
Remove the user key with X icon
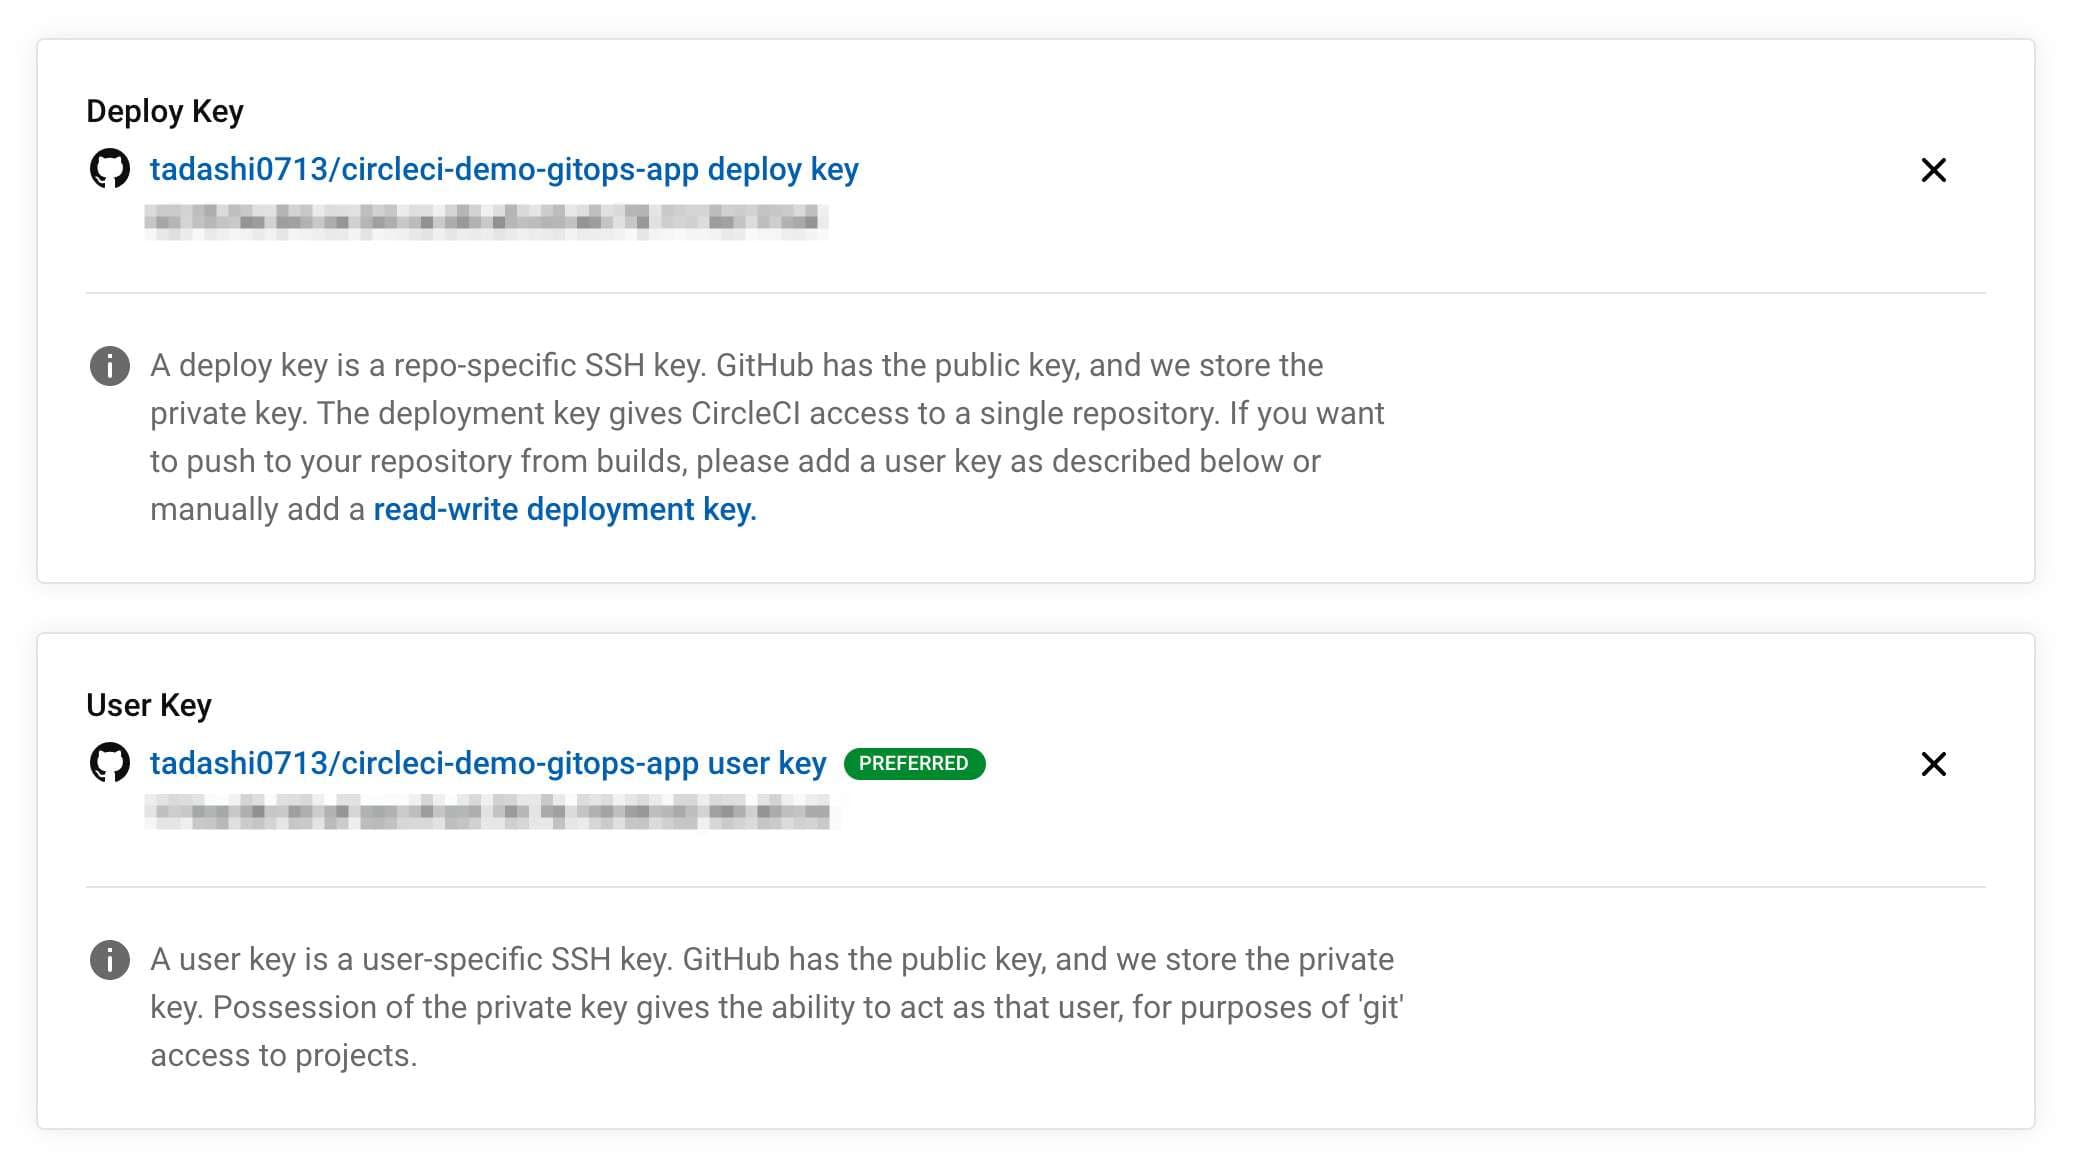(x=1934, y=764)
